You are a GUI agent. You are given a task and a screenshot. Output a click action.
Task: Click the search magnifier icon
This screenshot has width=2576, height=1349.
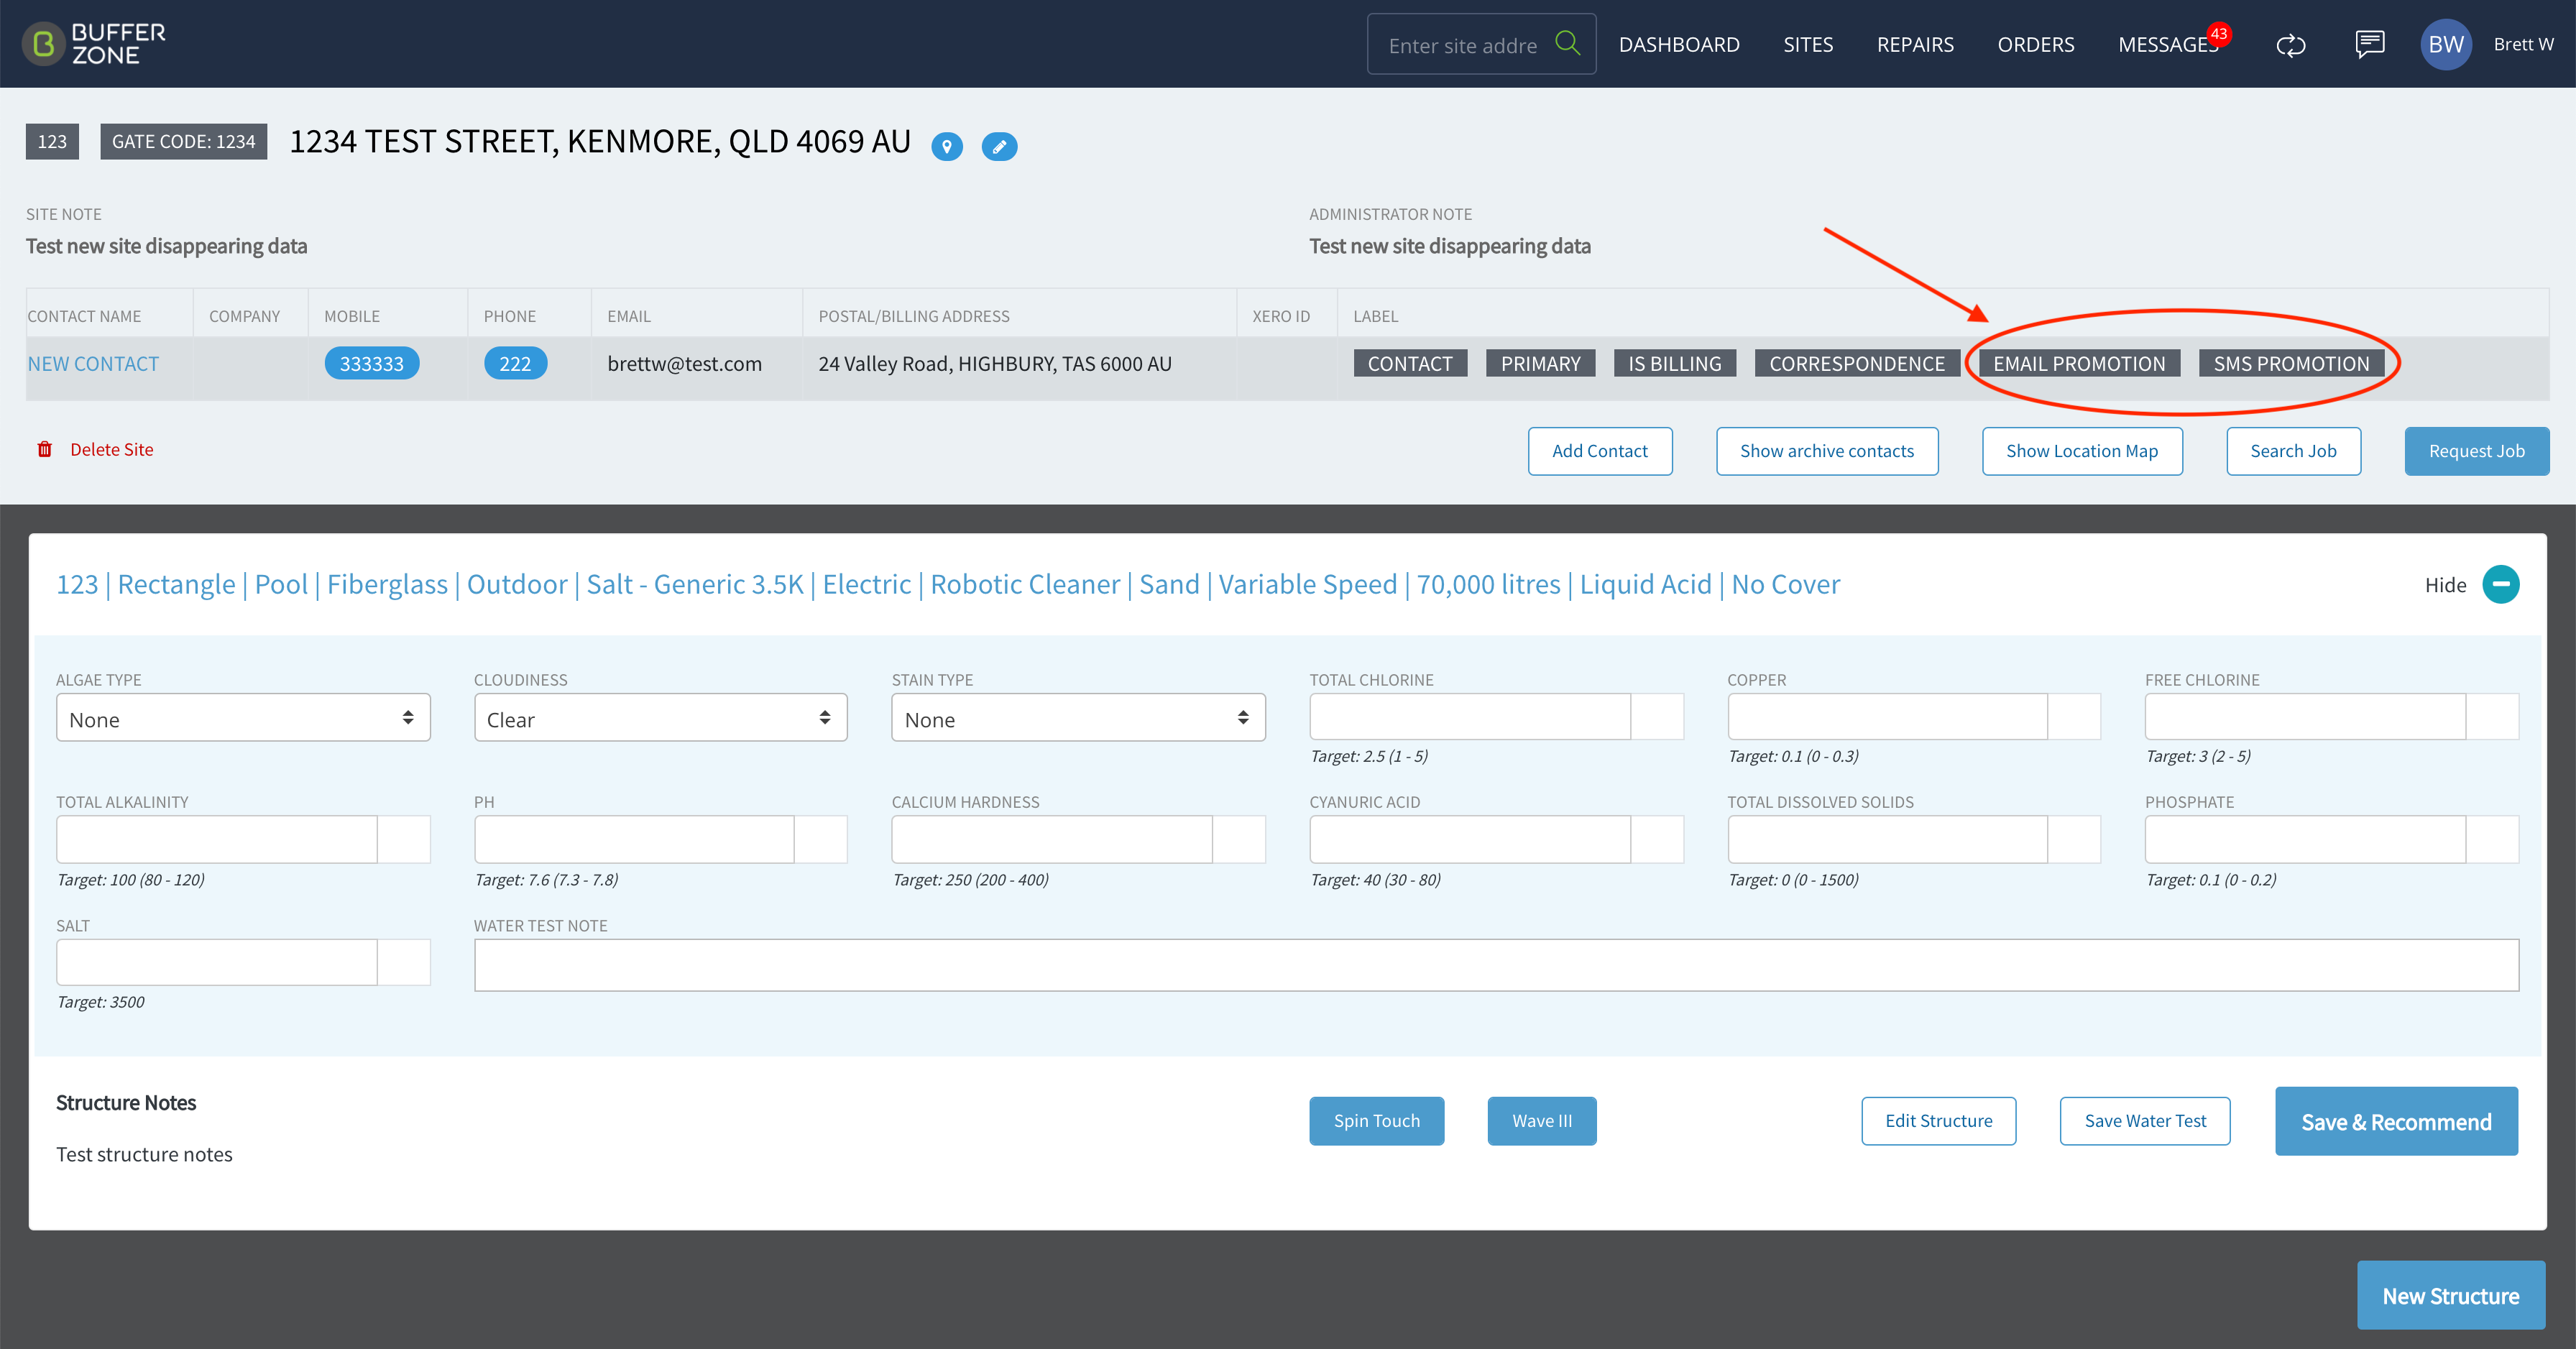1567,43
